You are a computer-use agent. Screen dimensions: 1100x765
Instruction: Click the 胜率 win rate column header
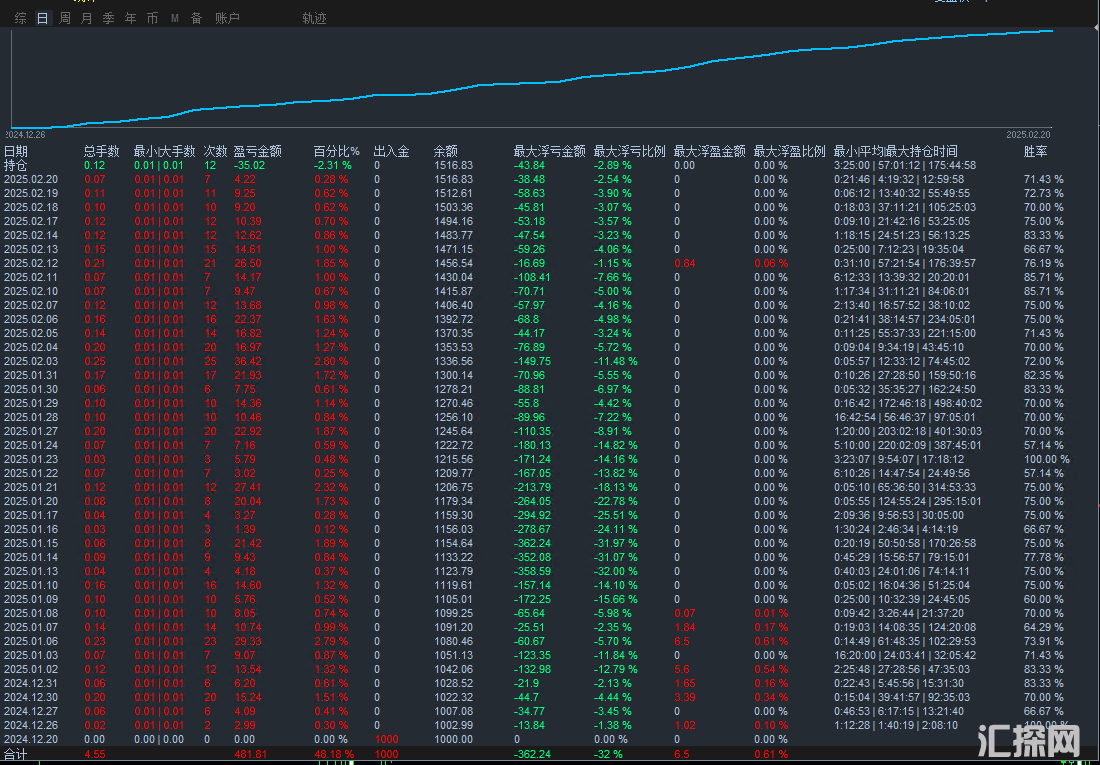tap(1036, 152)
